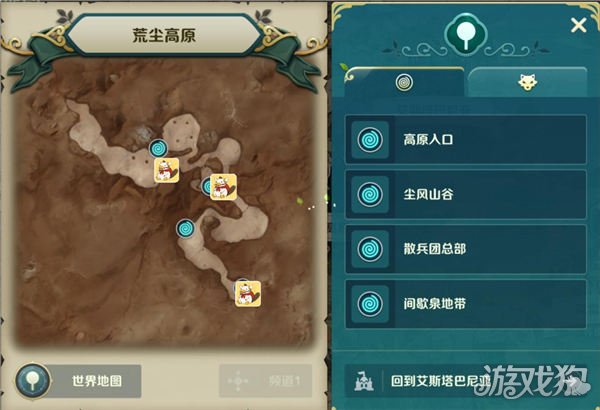Select the 高原入口 list entry
The image size is (600, 410).
point(466,140)
